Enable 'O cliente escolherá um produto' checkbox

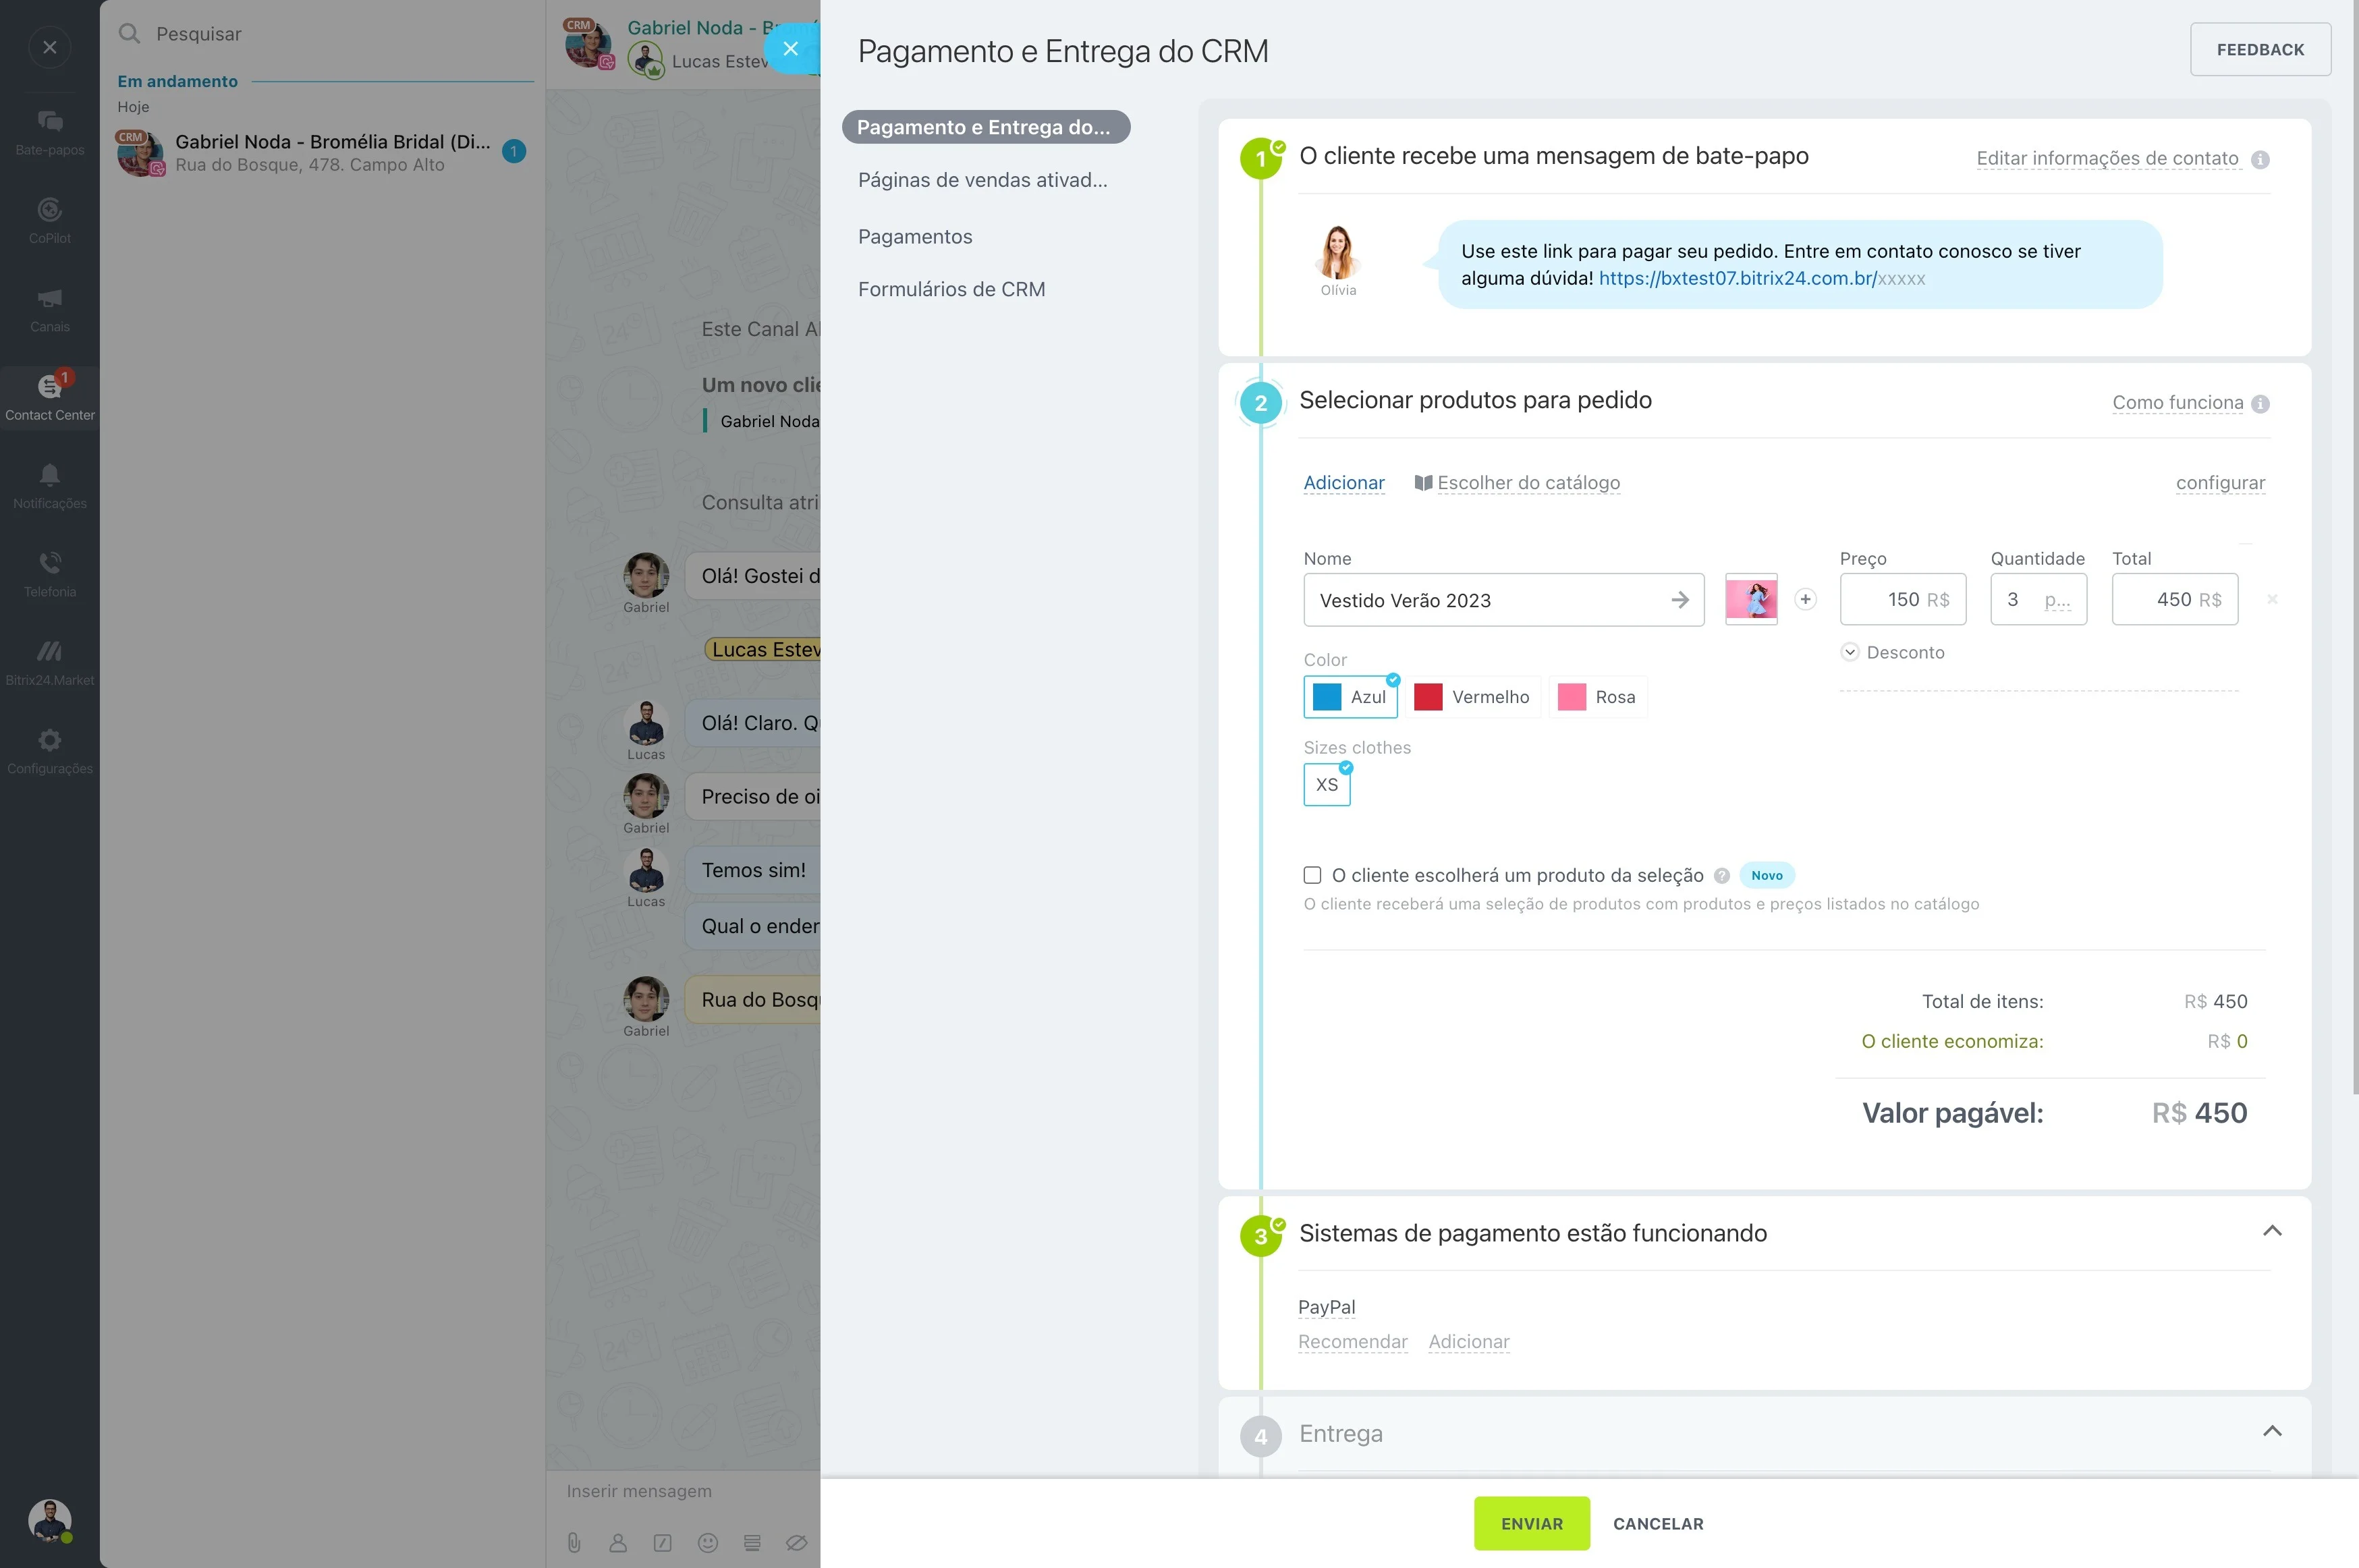(x=1312, y=875)
